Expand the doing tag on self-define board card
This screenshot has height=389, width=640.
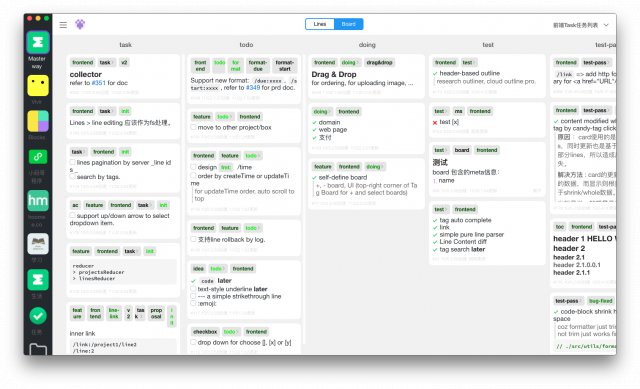(x=374, y=167)
